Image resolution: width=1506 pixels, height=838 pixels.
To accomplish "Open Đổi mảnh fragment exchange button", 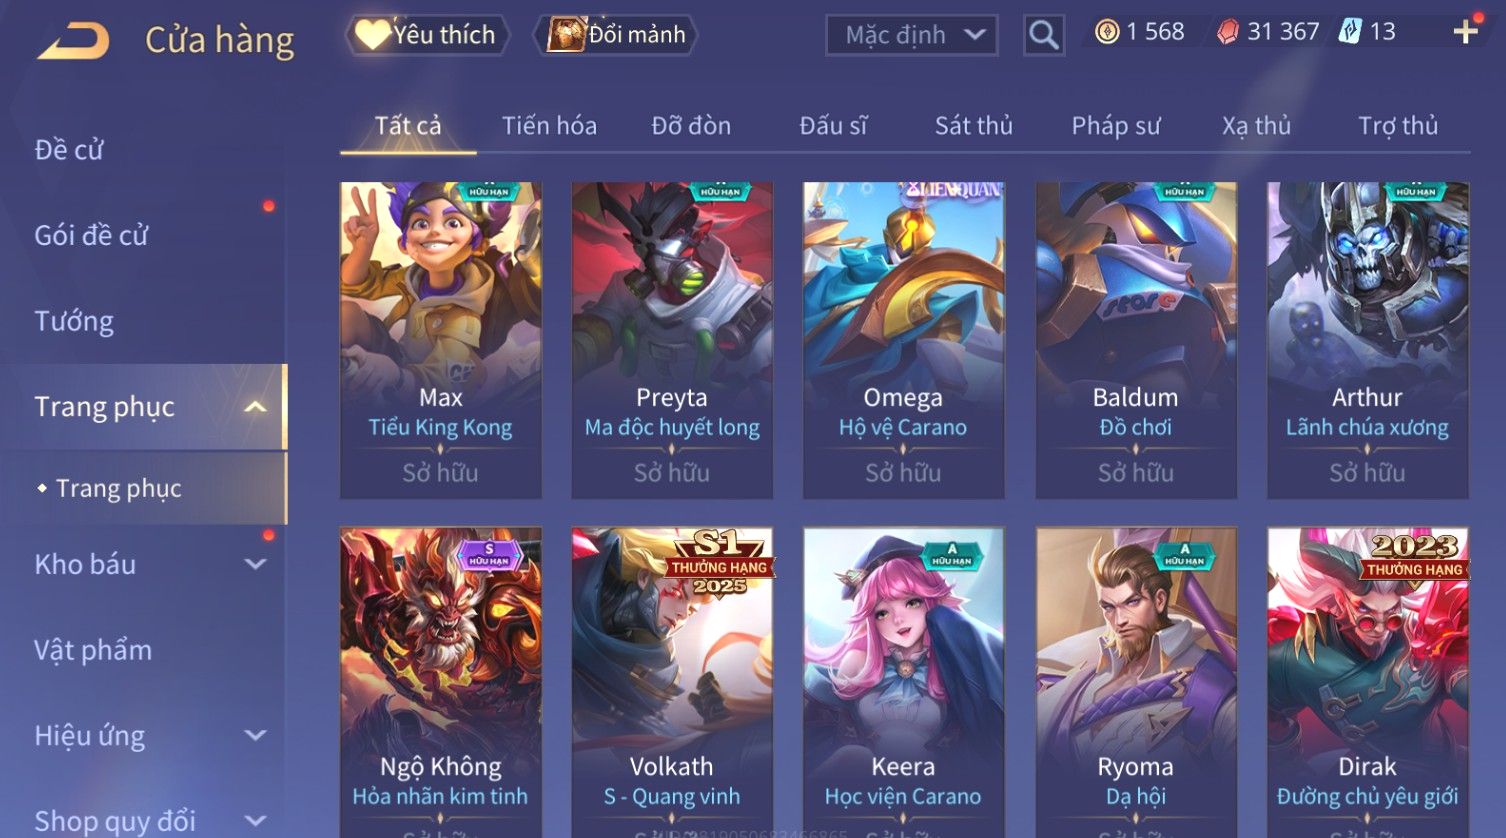I will click(619, 35).
